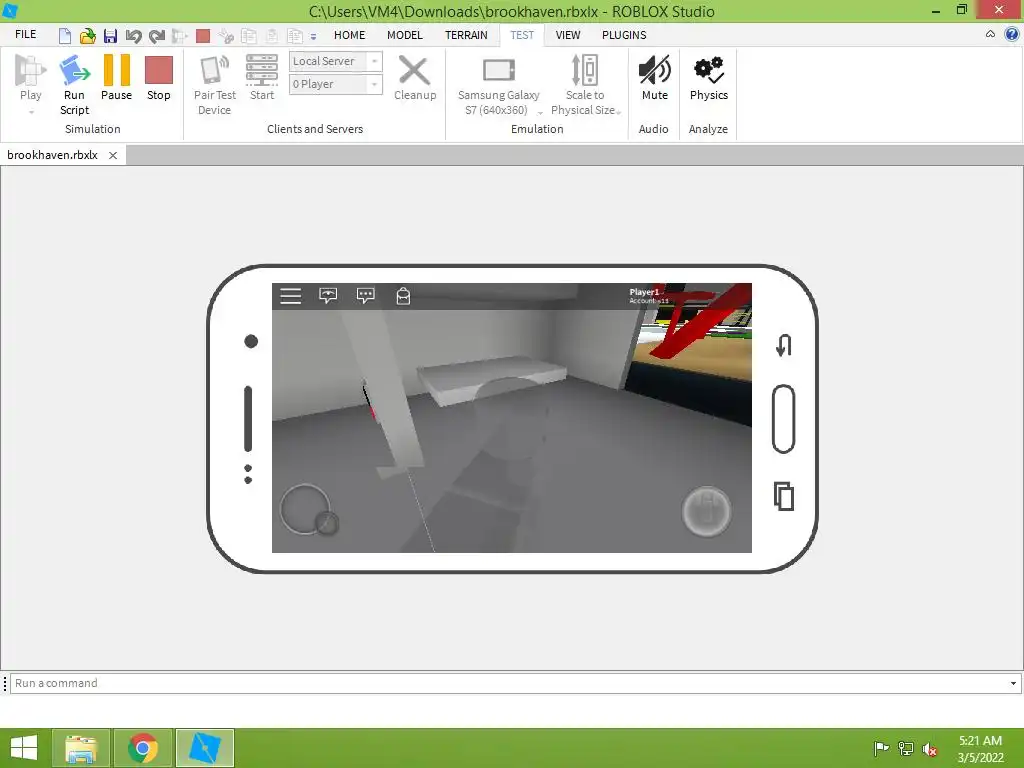Image resolution: width=1024 pixels, height=768 pixels.
Task: Click the copy icon in quick access toolbar
Action: click(x=249, y=35)
